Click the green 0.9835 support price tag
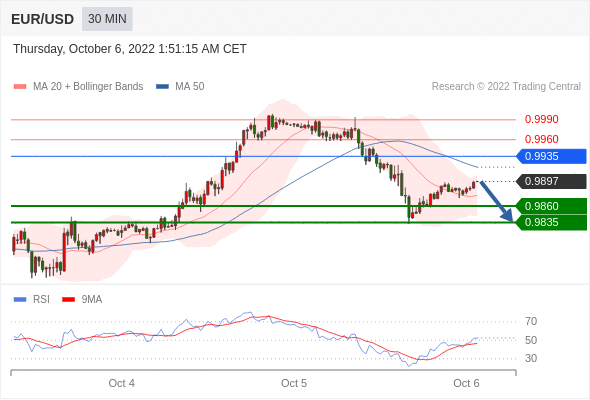Viewport: 590px width, 400px height. (551, 222)
